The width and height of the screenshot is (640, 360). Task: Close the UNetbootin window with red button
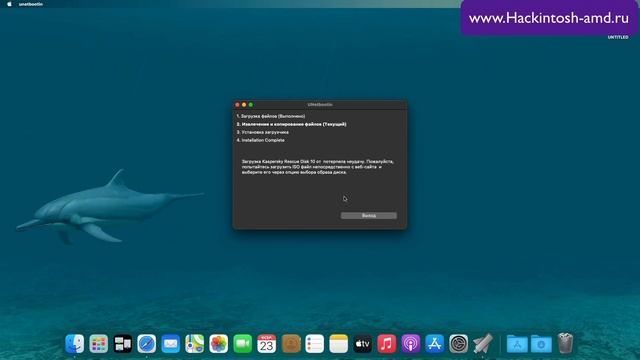[238, 105]
